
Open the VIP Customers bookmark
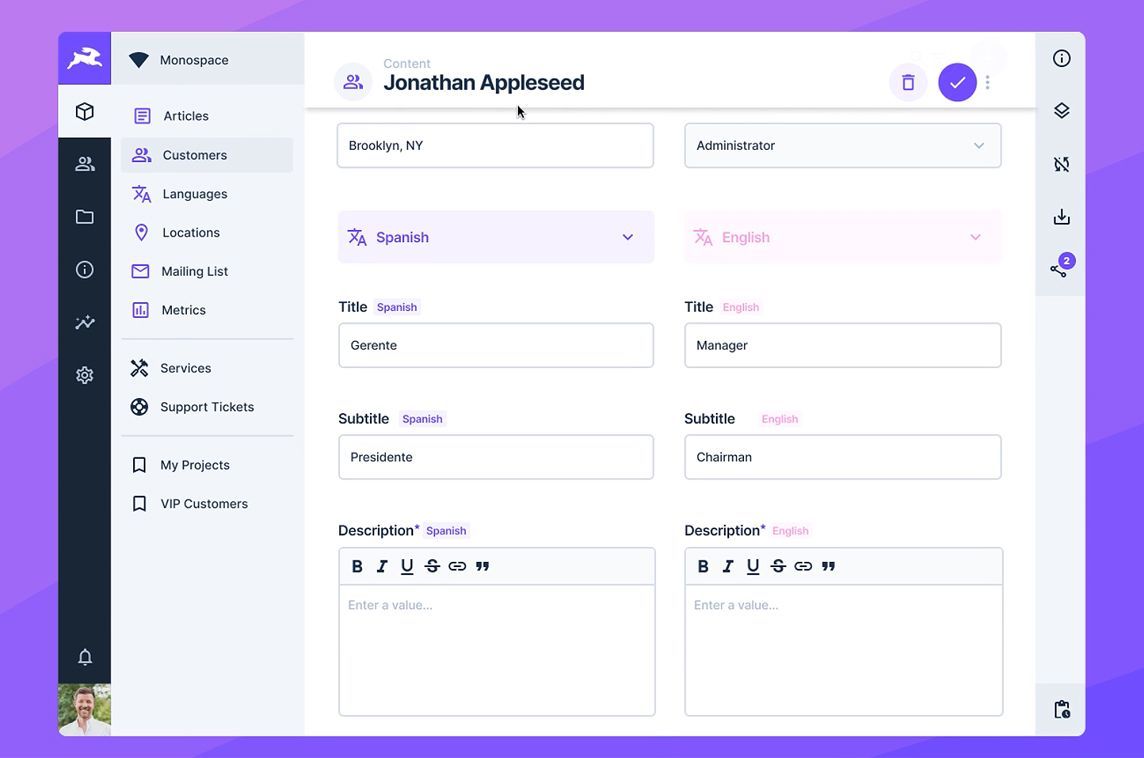point(204,504)
